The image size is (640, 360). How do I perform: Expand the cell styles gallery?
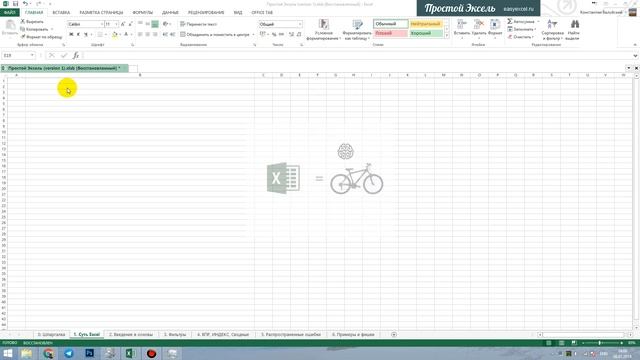(447, 36)
